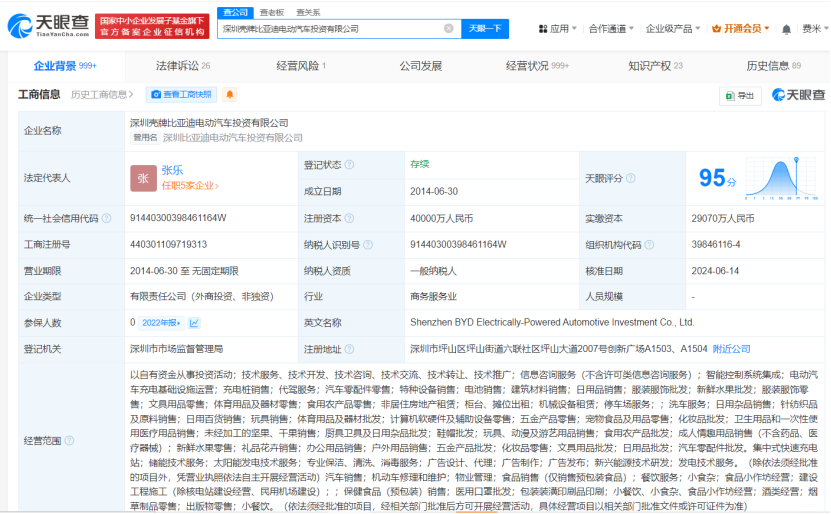Click the 一般纳税人 taxpayer qualification
Image resolution: width=831 pixels, height=514 pixels.
(433, 271)
